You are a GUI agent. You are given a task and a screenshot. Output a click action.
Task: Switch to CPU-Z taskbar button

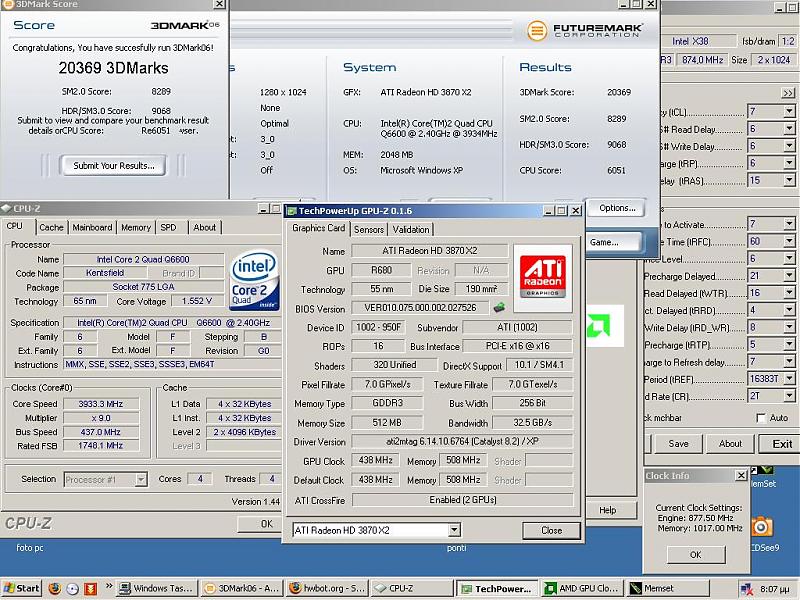click(412, 588)
